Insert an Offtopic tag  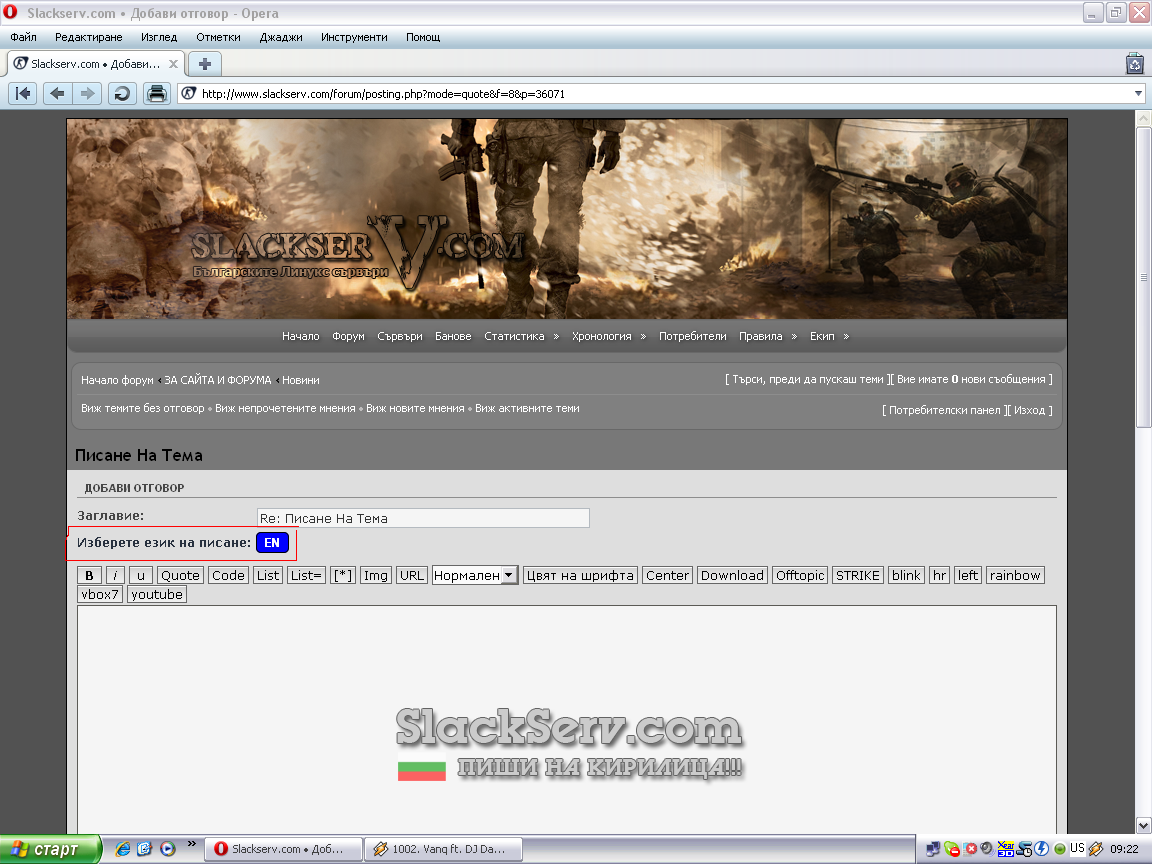coord(800,575)
